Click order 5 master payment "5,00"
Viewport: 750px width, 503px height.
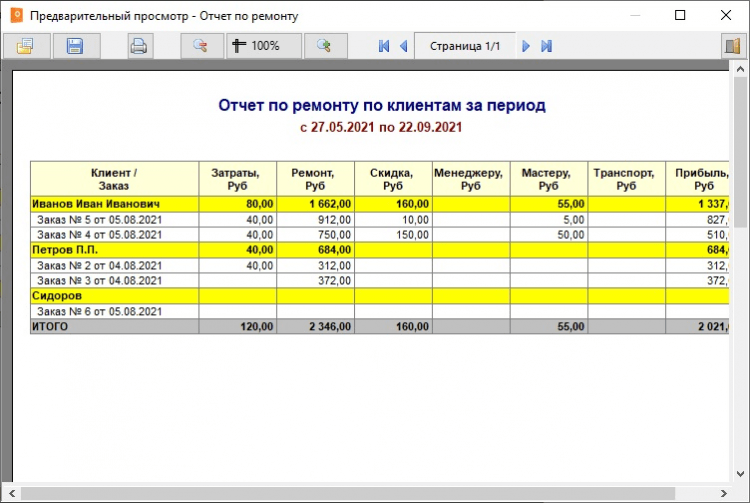[574, 220]
